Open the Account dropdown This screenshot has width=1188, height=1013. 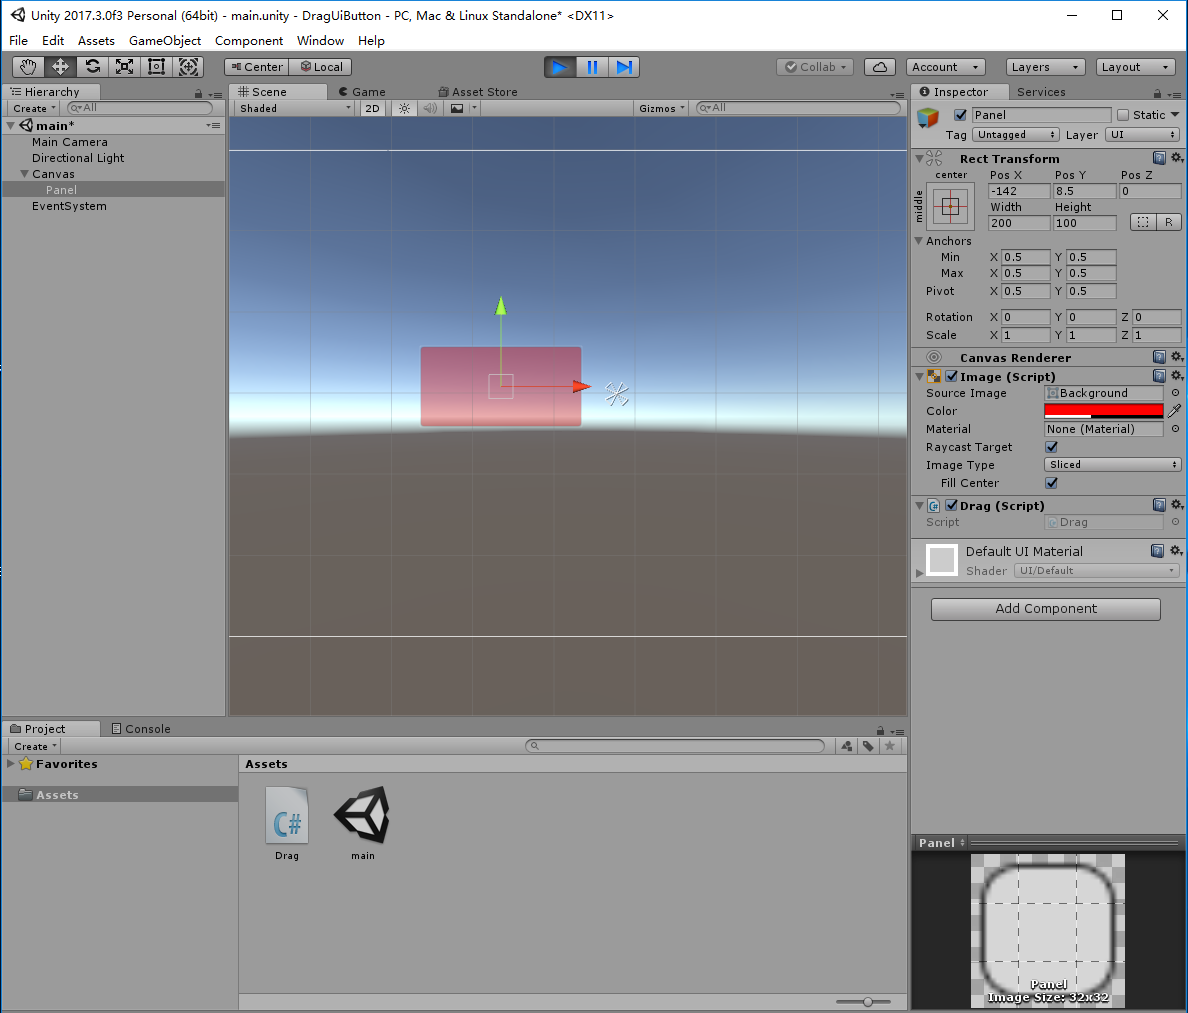pos(945,67)
